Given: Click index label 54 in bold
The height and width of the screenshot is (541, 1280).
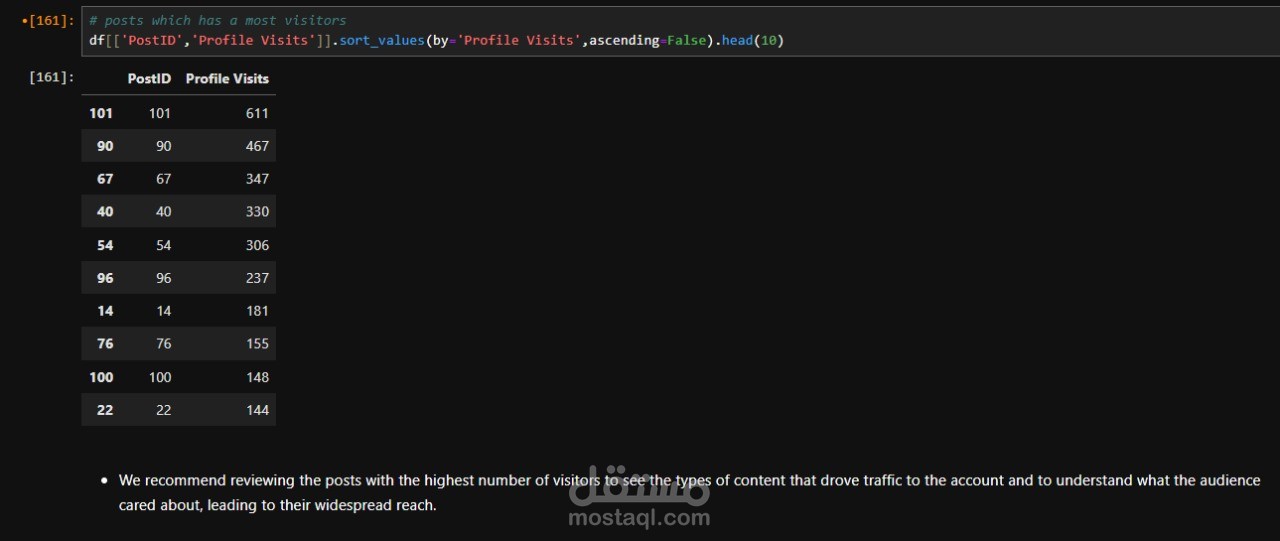Looking at the screenshot, I should [x=105, y=245].
